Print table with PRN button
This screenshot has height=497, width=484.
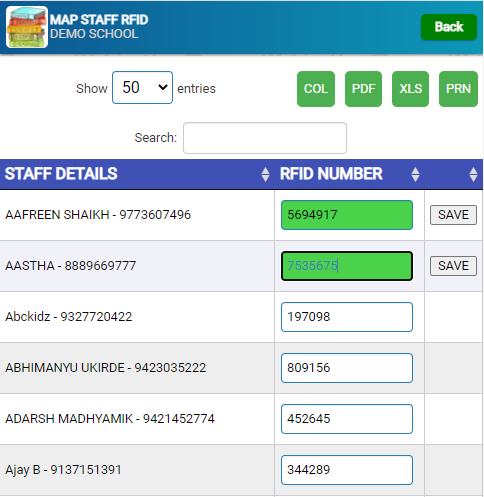458,89
